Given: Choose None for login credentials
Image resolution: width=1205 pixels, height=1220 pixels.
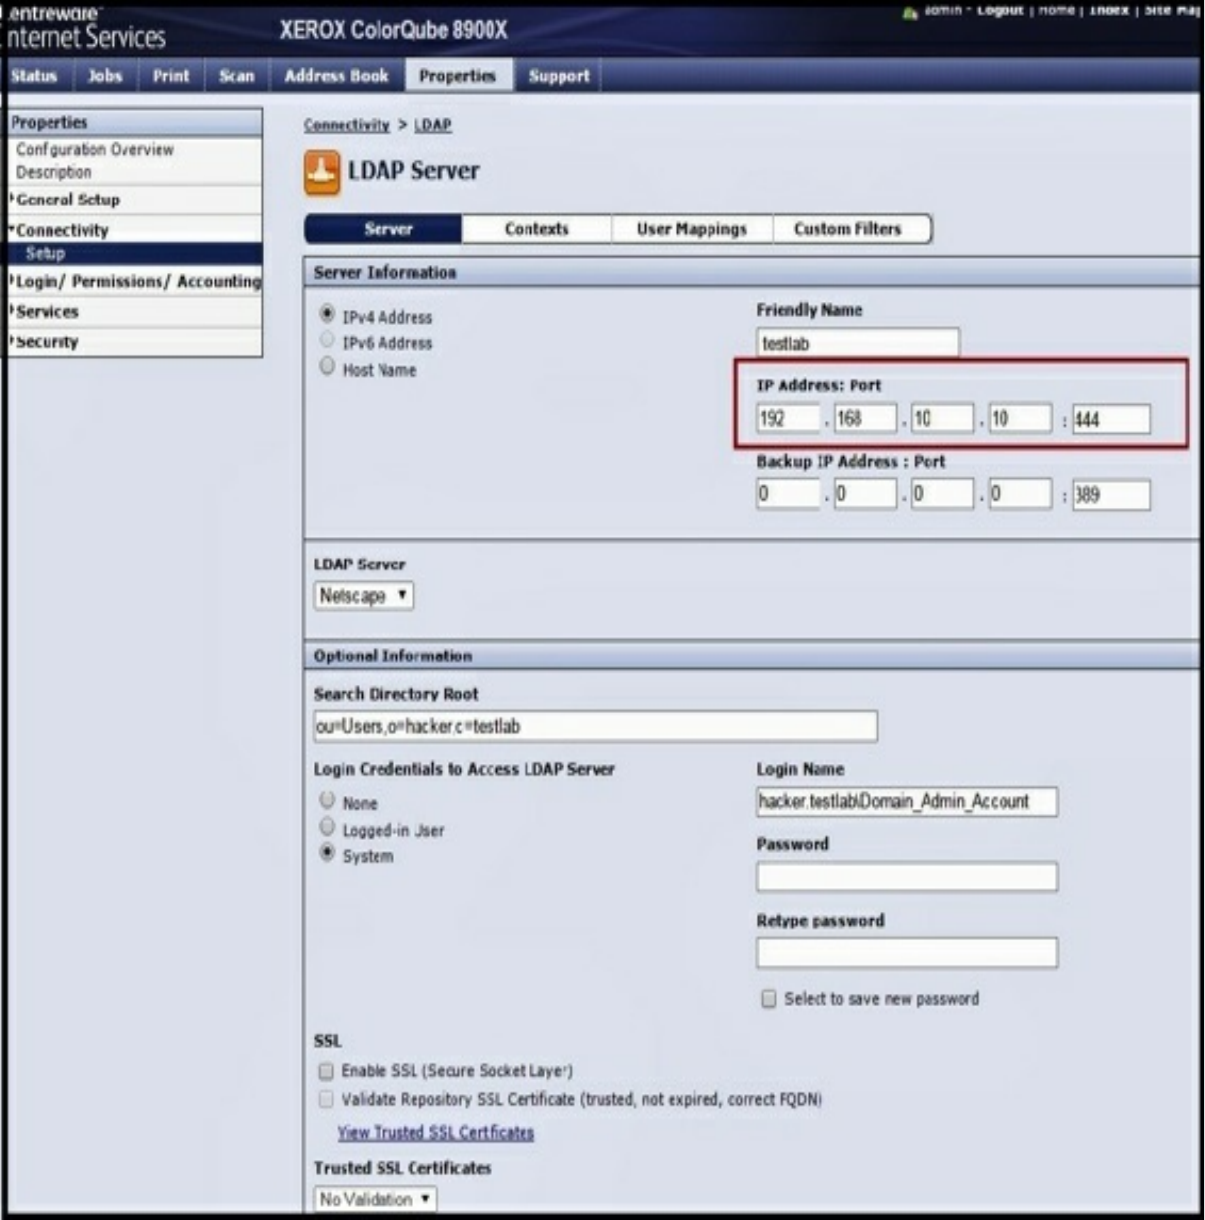Looking at the screenshot, I should tap(327, 800).
